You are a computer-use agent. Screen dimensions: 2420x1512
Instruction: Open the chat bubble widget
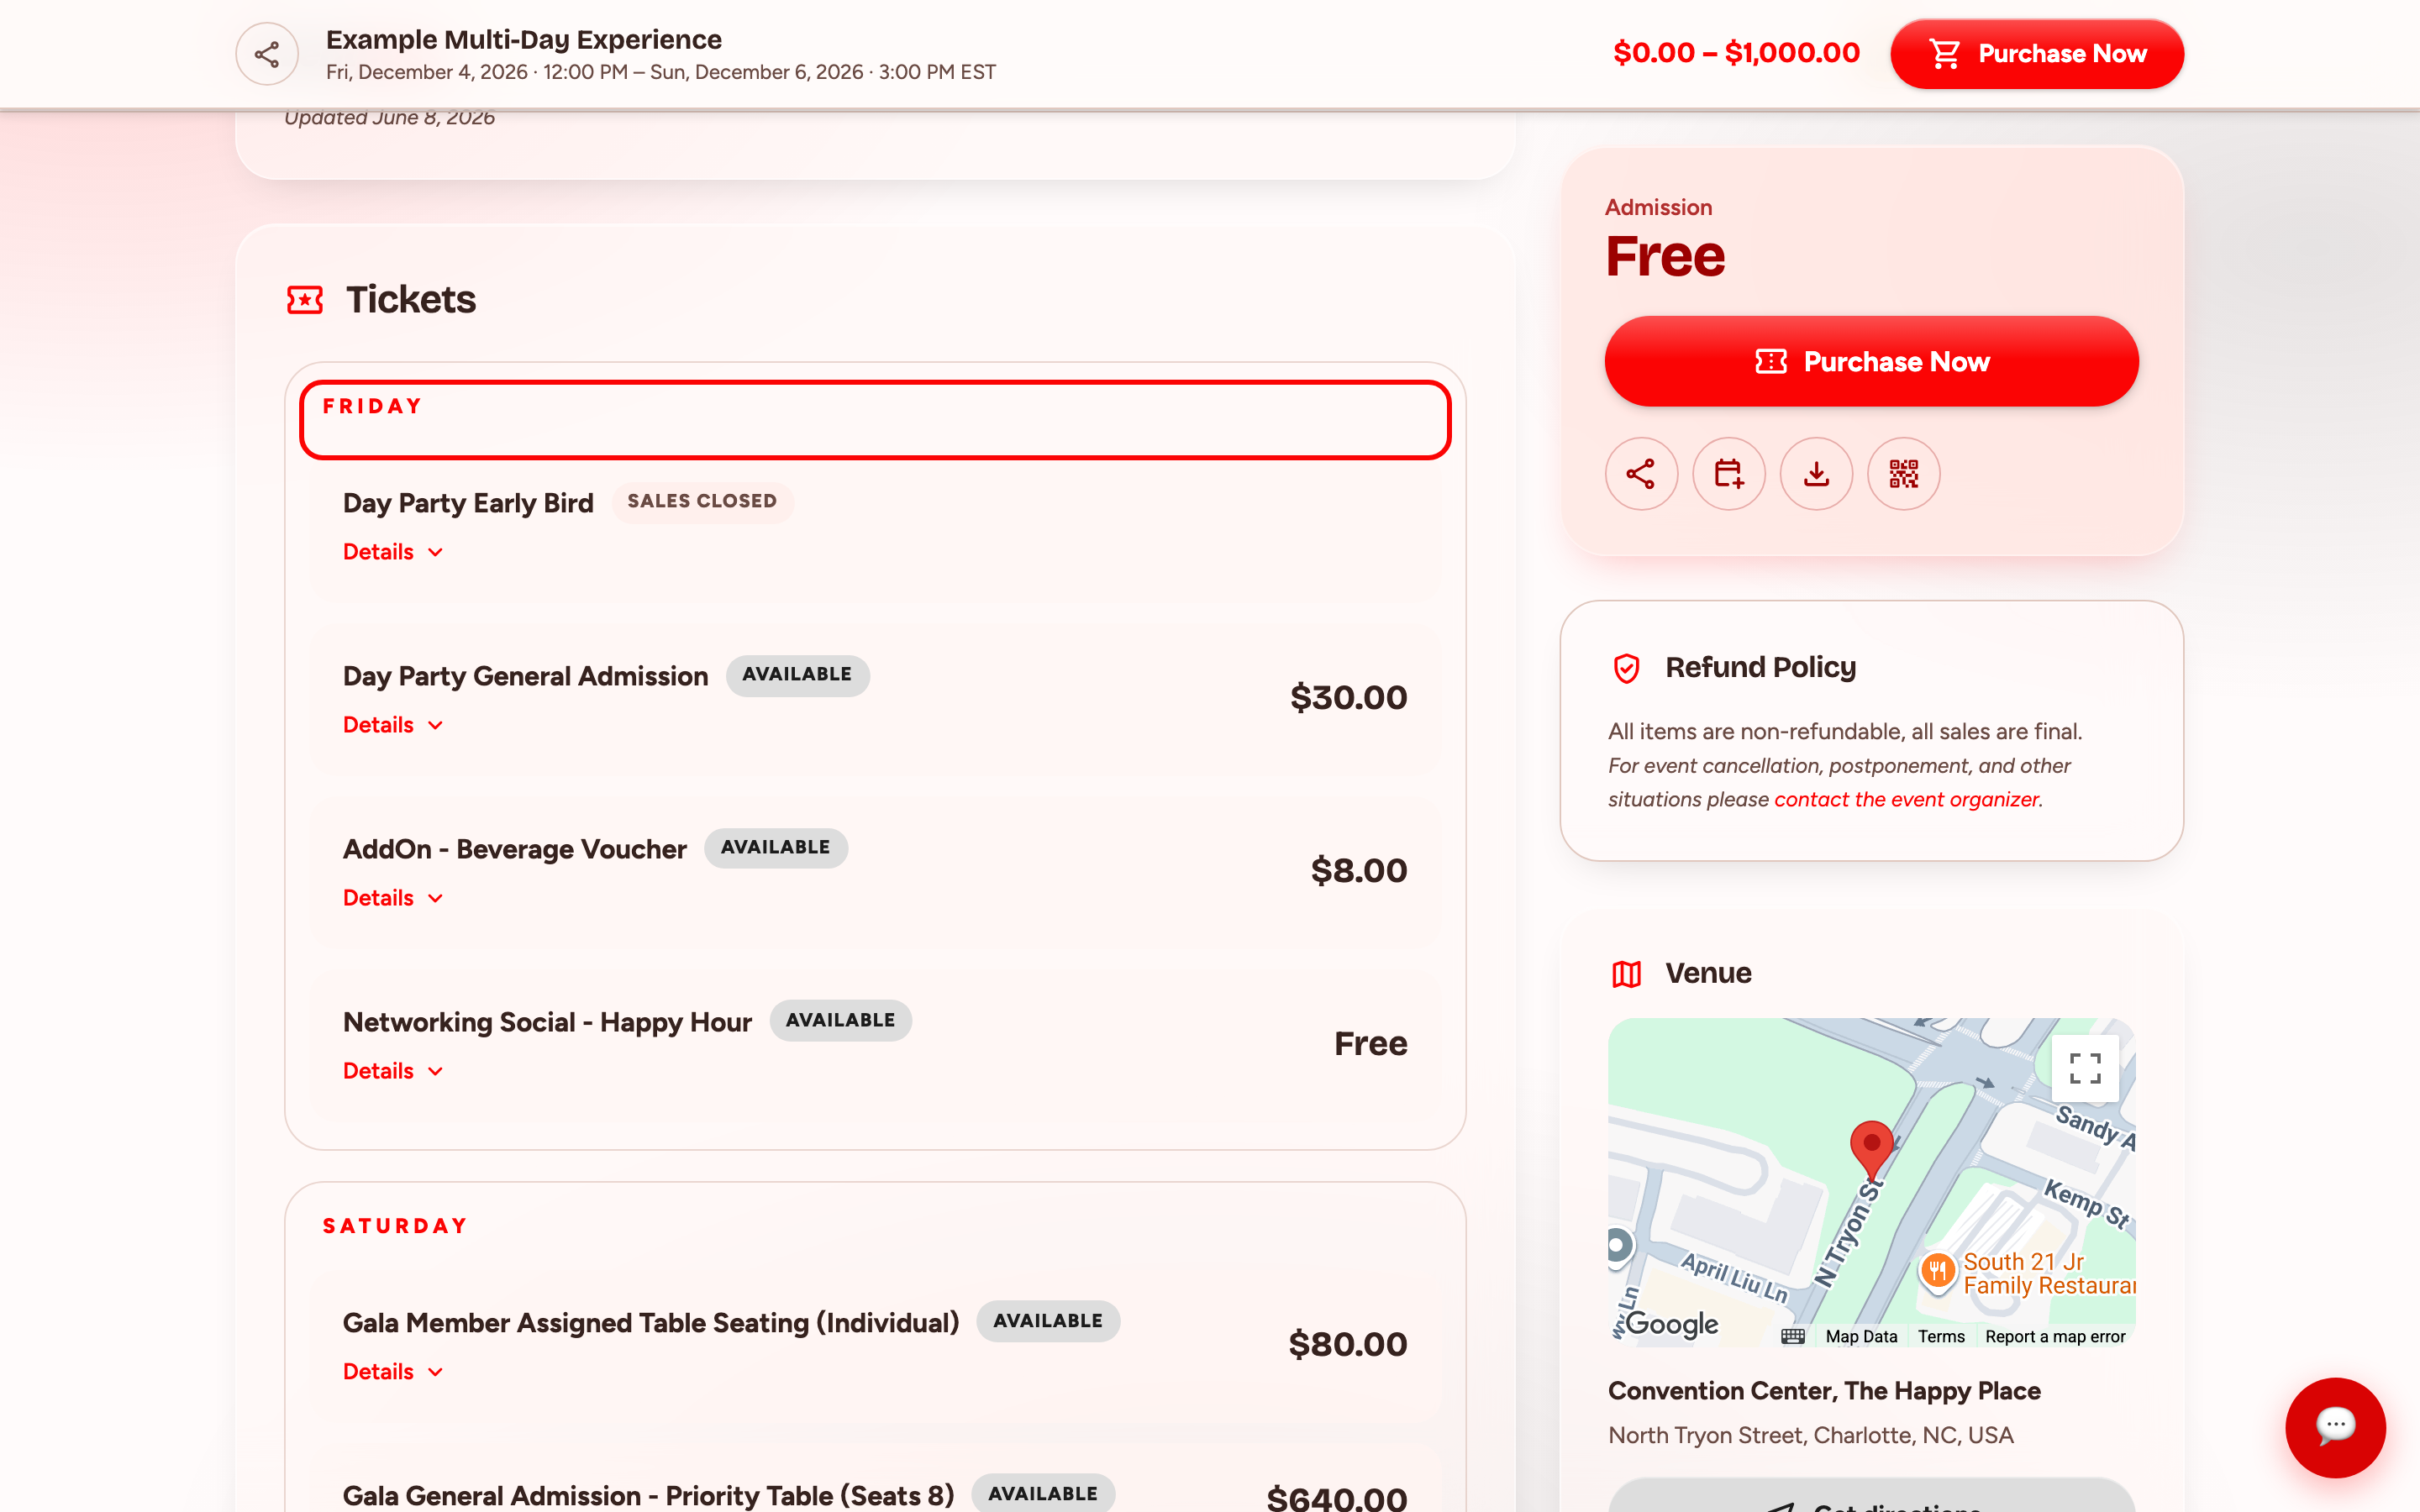[2335, 1427]
